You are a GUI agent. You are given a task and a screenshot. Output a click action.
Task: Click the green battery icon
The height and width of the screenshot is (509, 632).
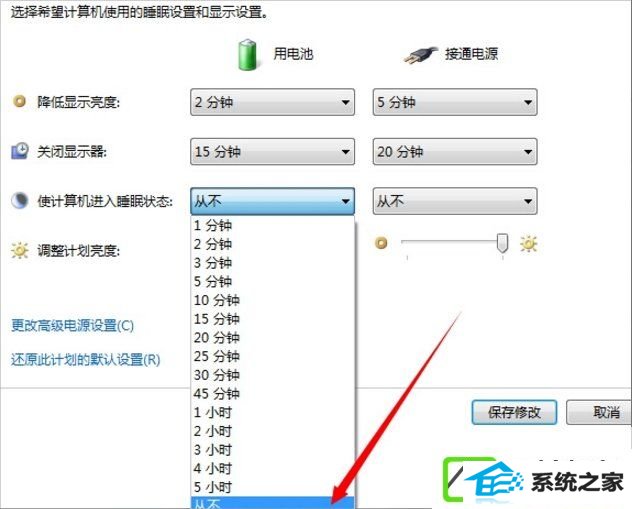pyautogui.click(x=247, y=55)
